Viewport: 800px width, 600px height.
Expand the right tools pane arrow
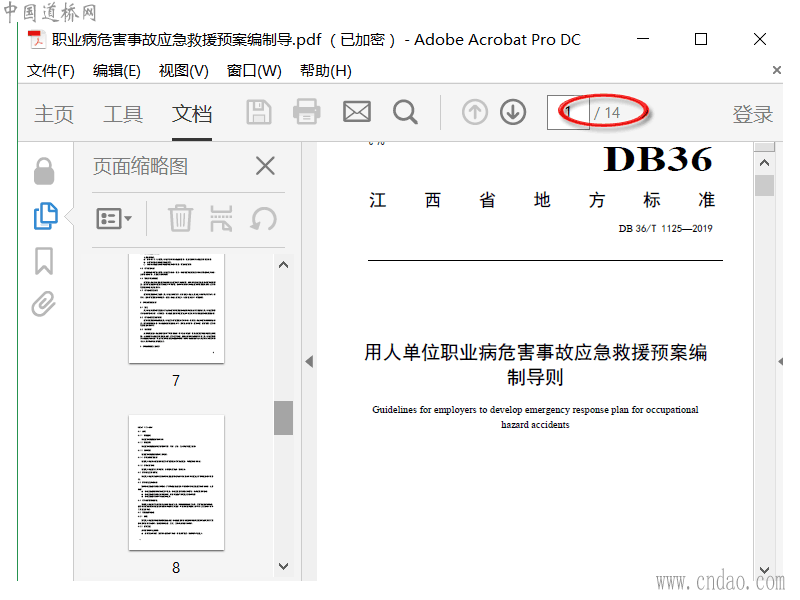[781, 362]
